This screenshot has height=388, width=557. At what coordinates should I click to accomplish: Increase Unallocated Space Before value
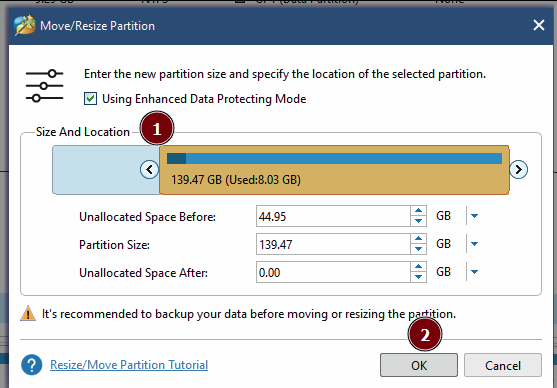418,211
